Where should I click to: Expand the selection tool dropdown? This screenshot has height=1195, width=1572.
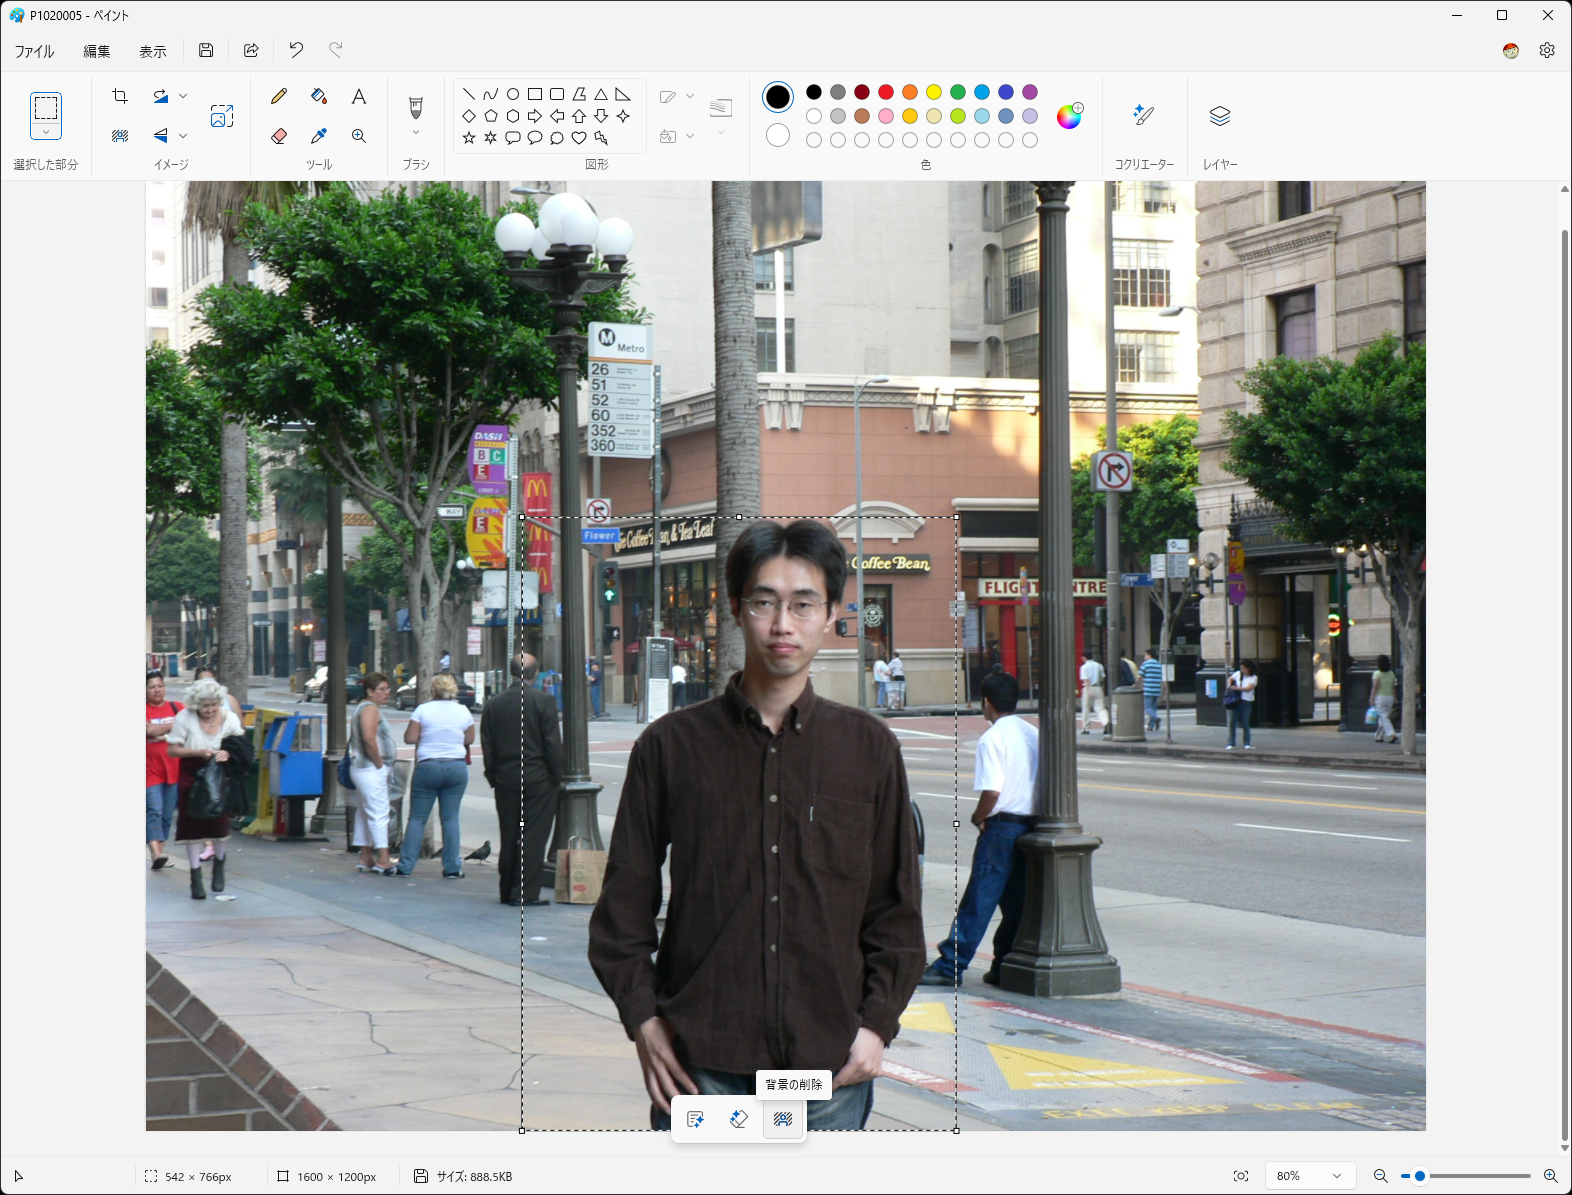click(x=46, y=132)
